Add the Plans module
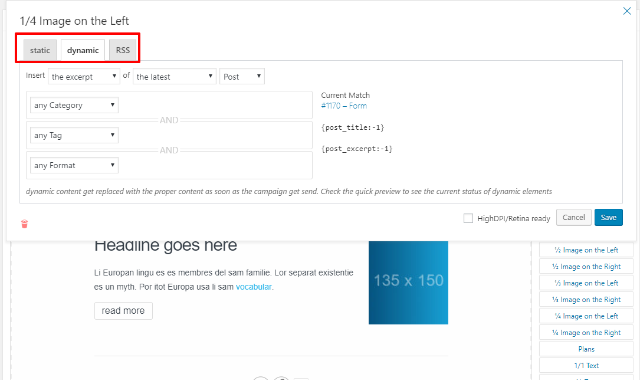 pyautogui.click(x=586, y=349)
